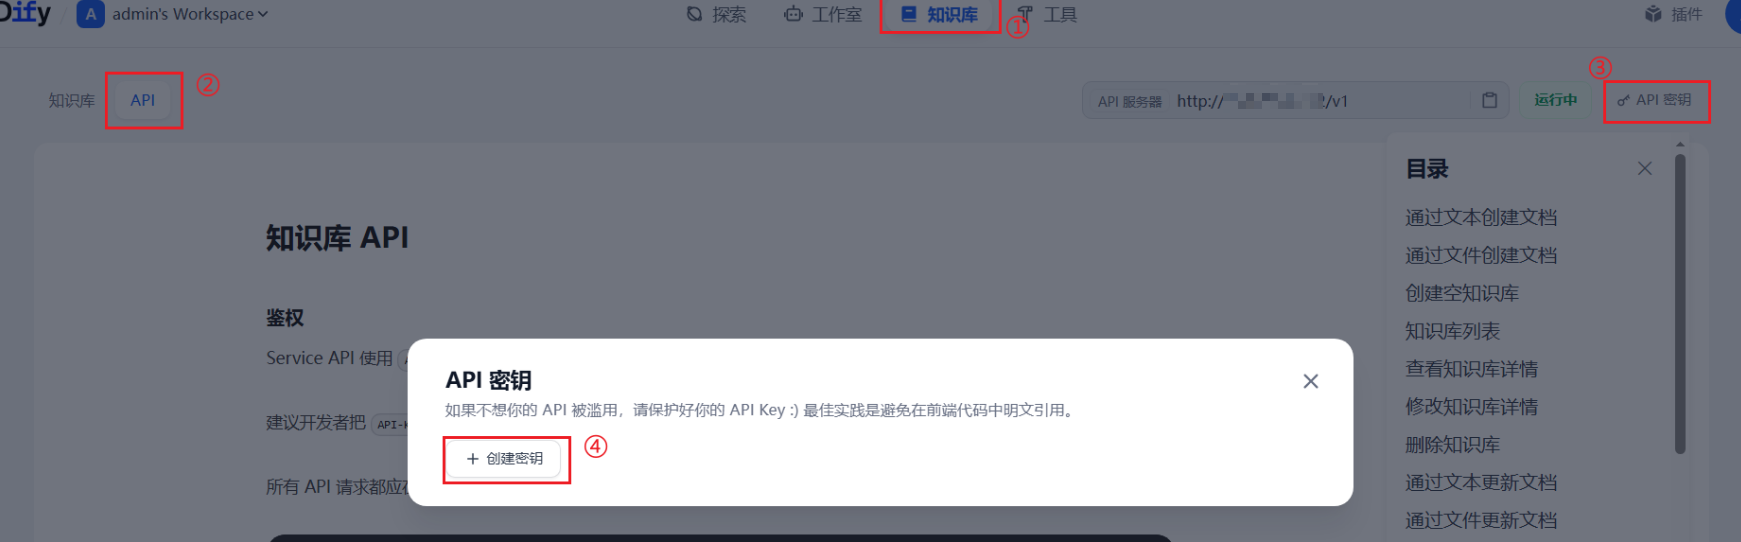Open the 插件 plugins page
The height and width of the screenshot is (542, 1741).
[x=1673, y=14]
